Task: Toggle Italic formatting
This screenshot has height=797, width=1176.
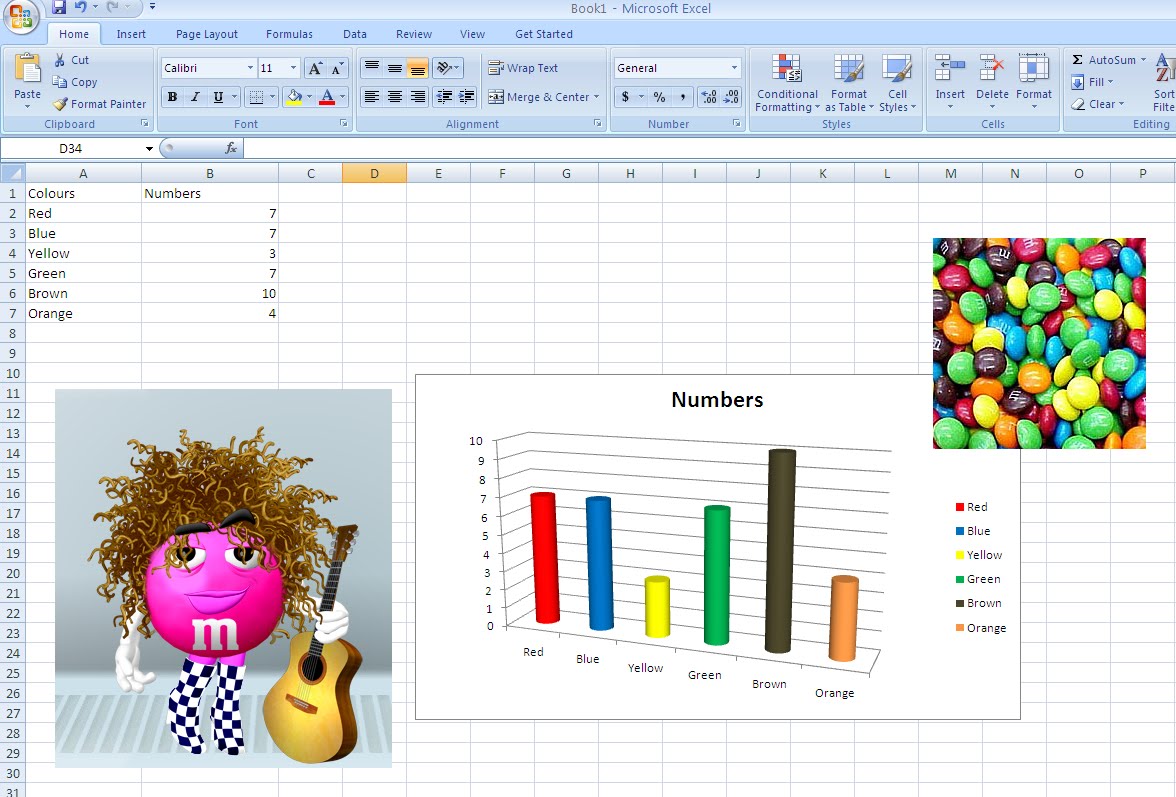Action: 195,97
